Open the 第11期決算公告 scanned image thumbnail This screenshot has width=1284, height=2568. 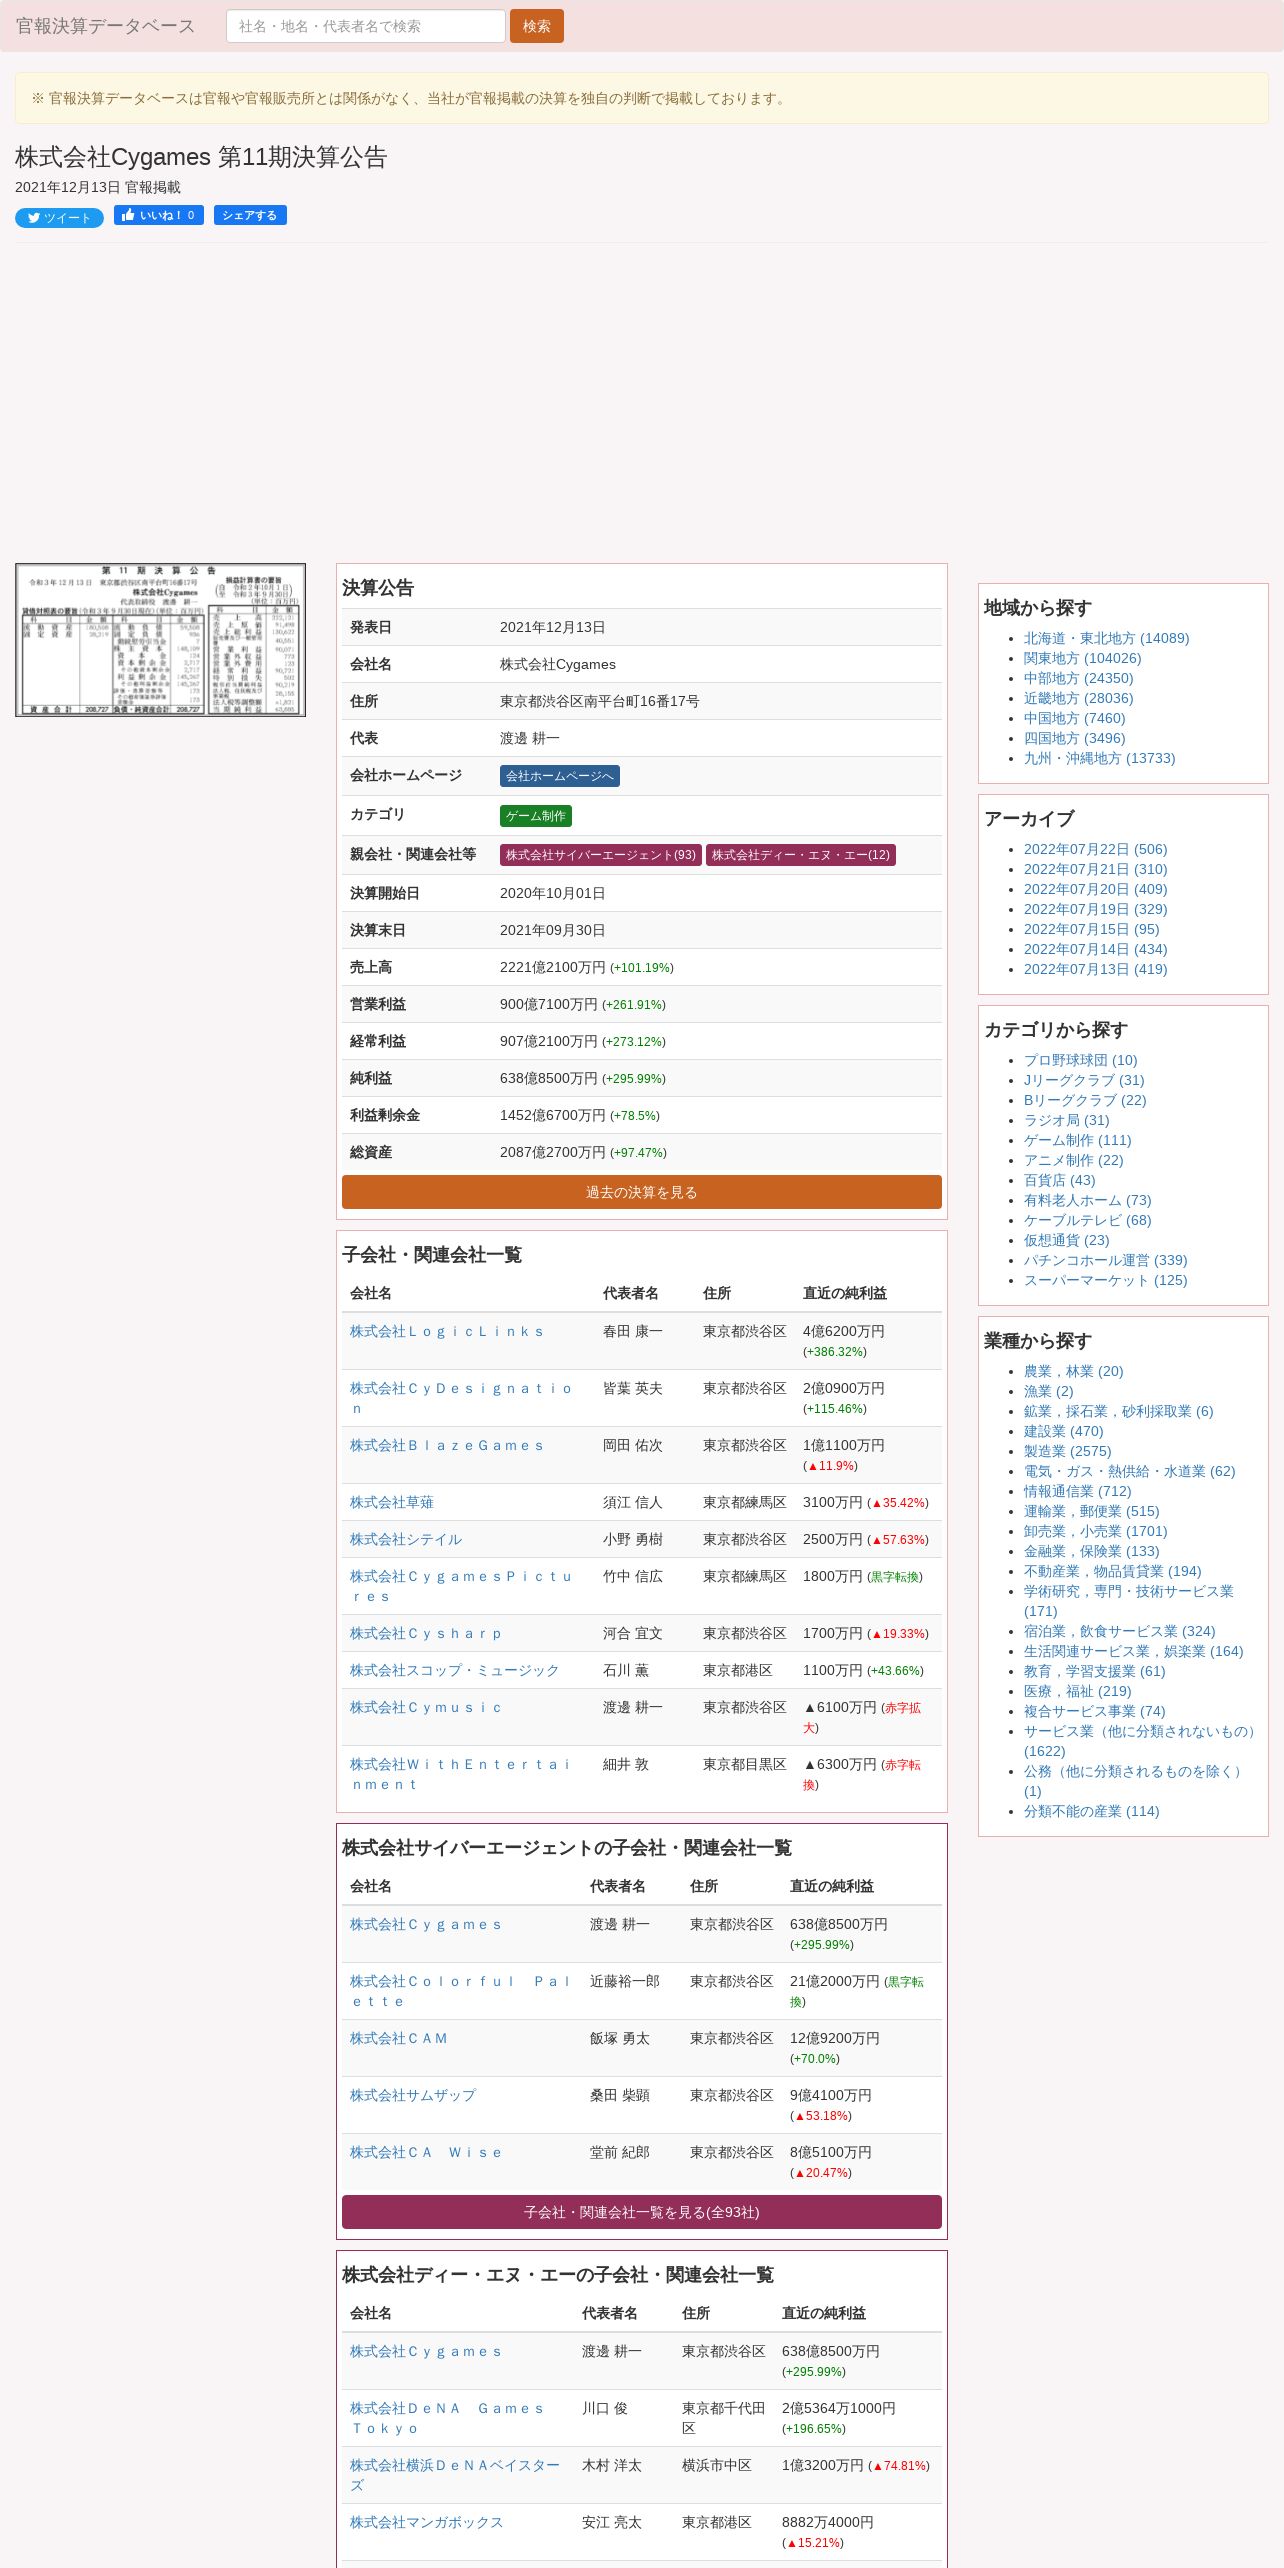click(160, 640)
